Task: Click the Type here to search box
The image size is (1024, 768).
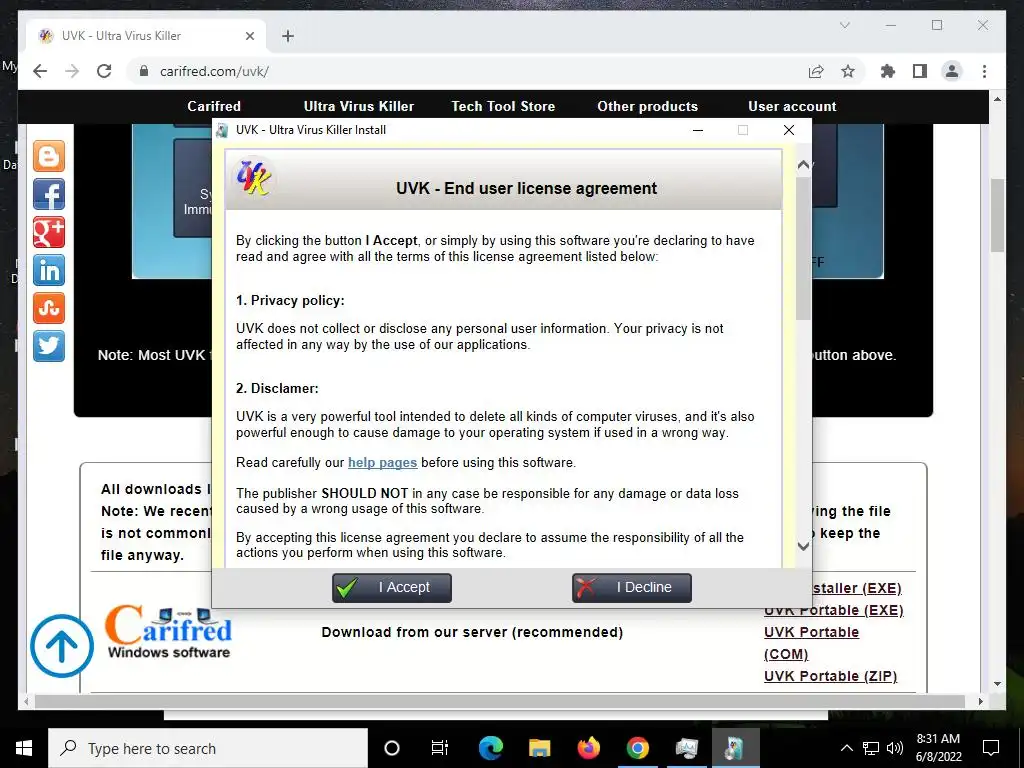Action: point(208,748)
